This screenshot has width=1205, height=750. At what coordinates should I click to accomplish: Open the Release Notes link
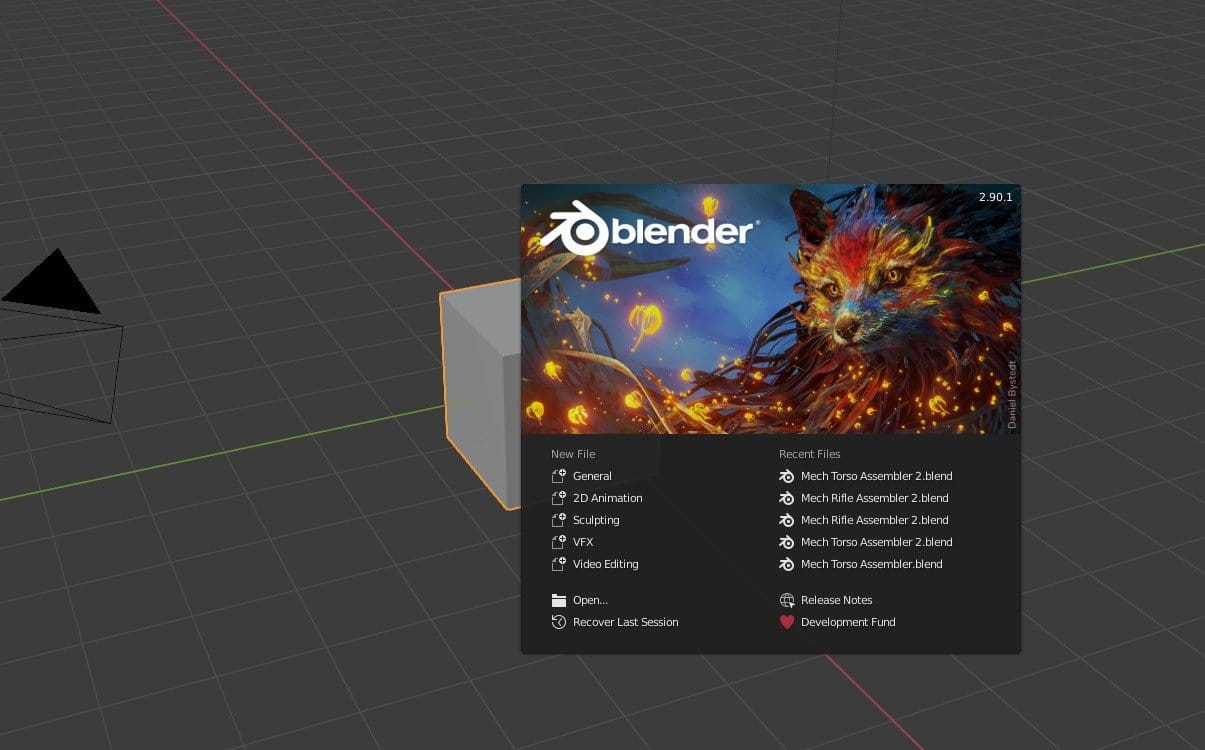pyautogui.click(x=825, y=600)
